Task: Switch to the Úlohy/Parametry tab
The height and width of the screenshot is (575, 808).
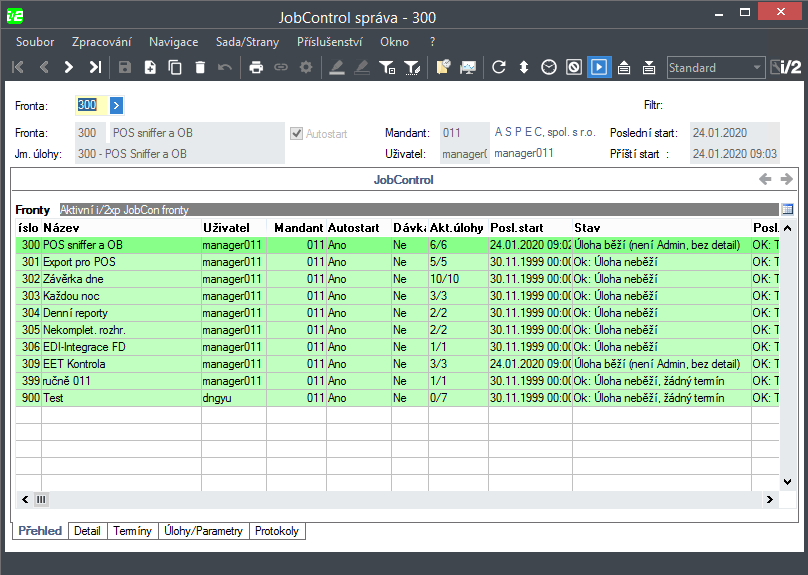Action: (x=204, y=531)
